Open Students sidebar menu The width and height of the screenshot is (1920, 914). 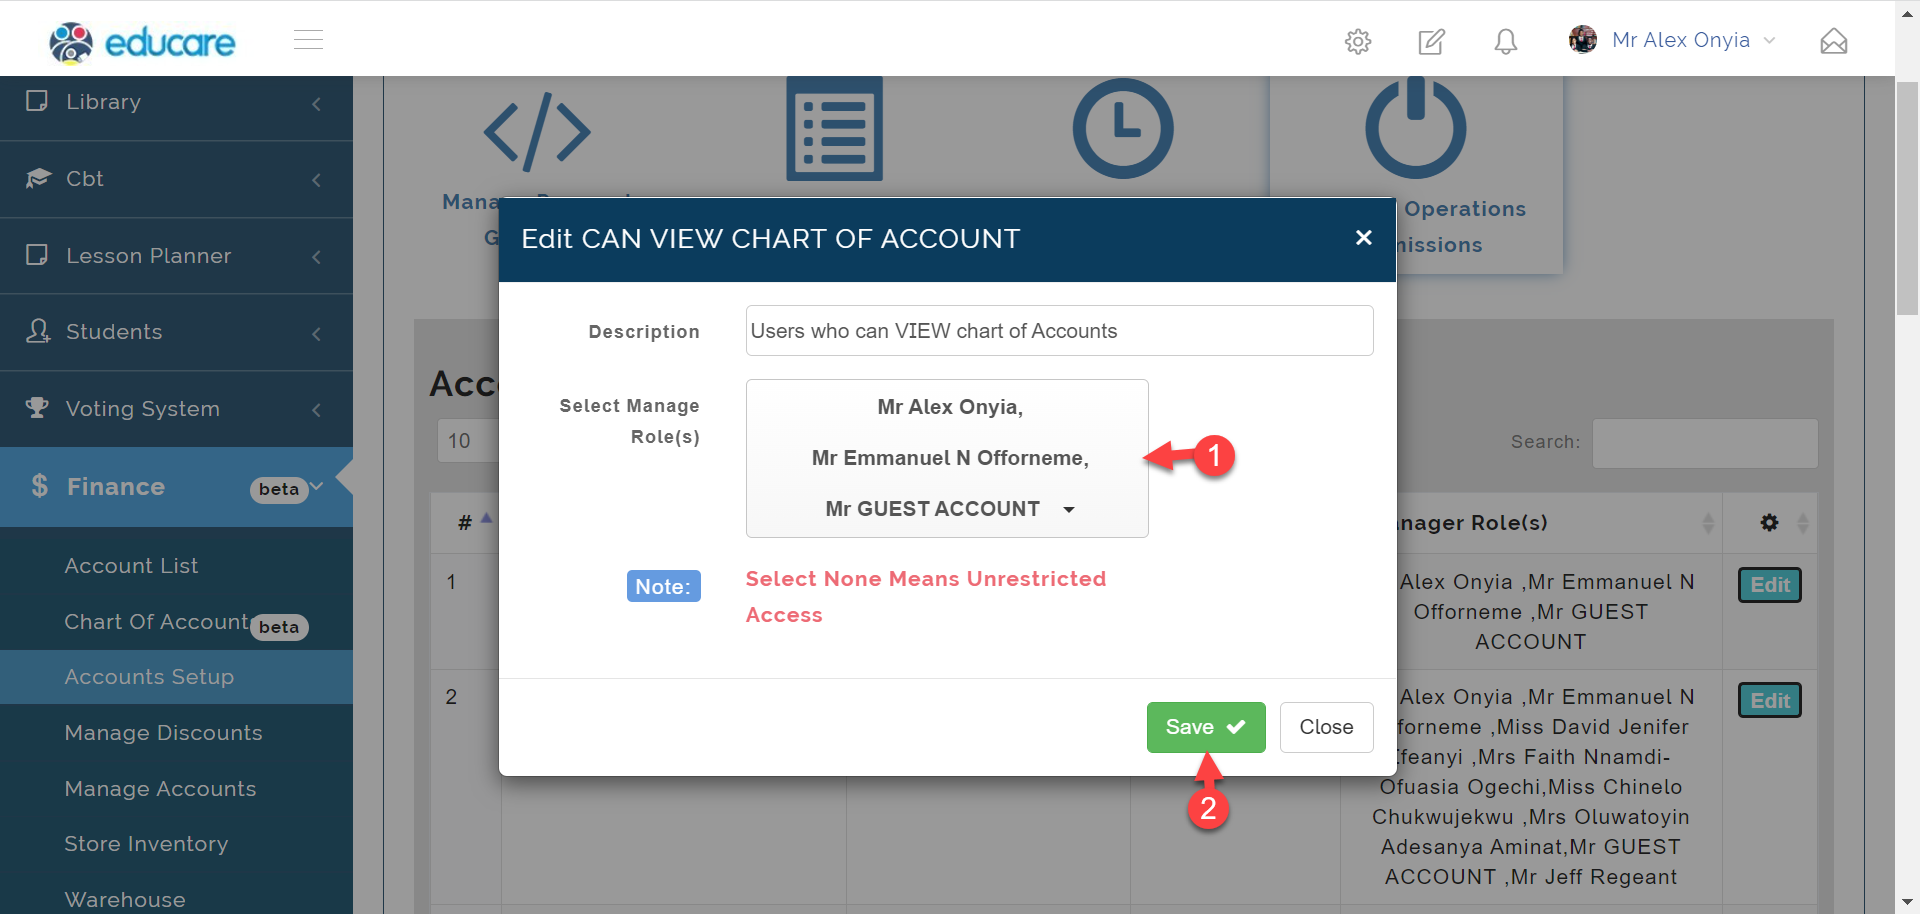[176, 332]
